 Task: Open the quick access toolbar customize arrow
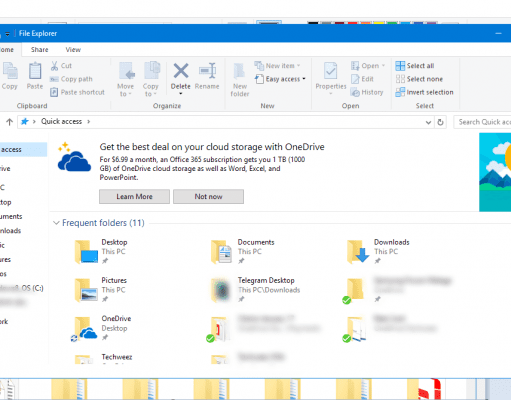point(7,34)
